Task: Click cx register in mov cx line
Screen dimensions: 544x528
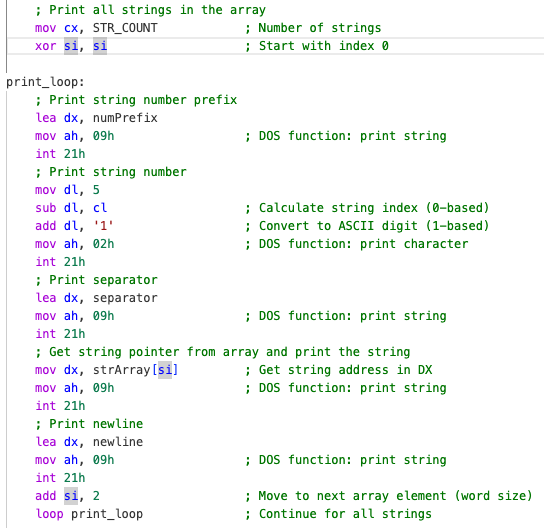Action: pos(71,28)
